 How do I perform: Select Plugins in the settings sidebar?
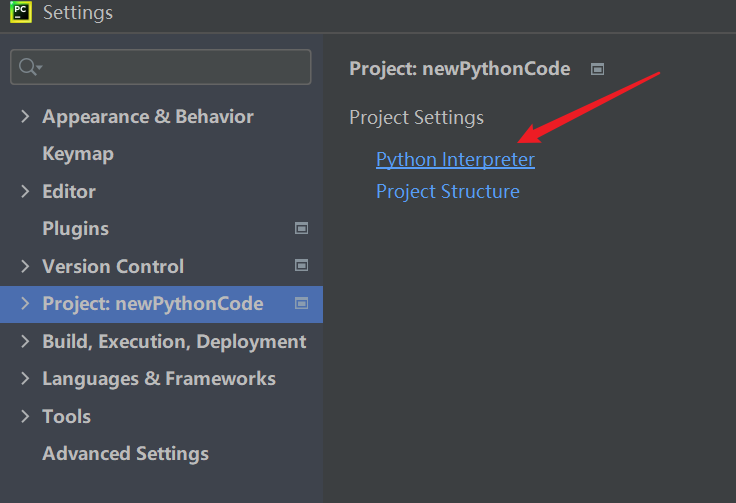point(75,228)
